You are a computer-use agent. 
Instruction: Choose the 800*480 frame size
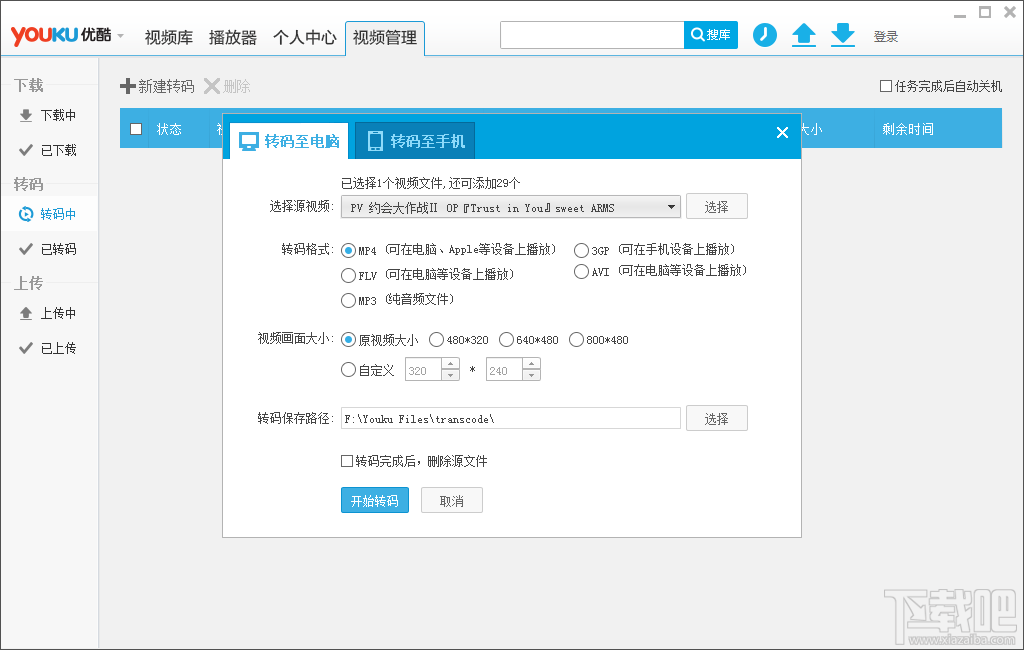(x=576, y=340)
